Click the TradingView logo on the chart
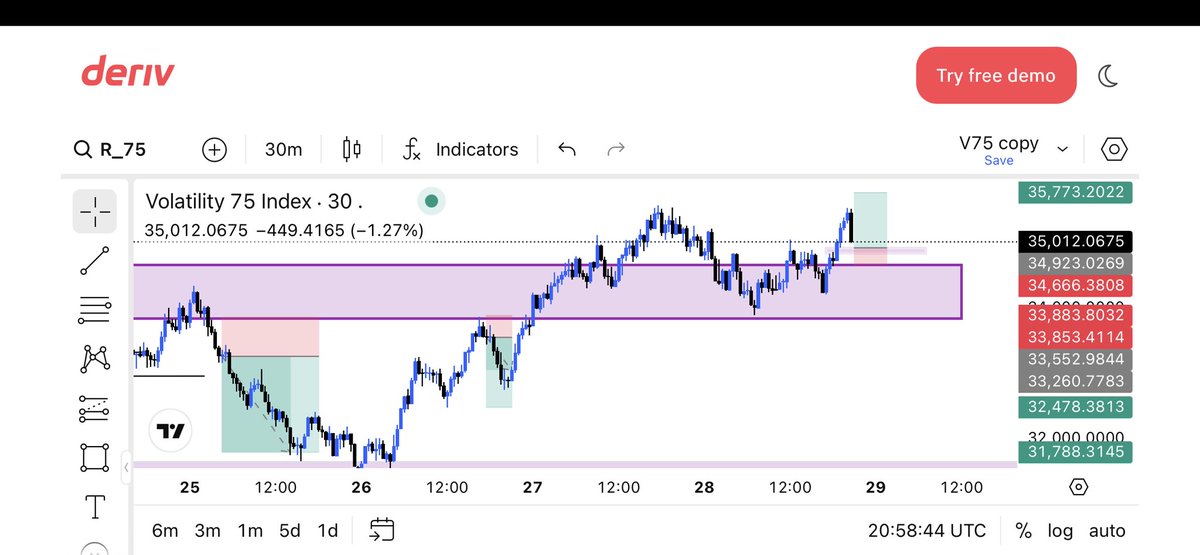 tap(170, 432)
